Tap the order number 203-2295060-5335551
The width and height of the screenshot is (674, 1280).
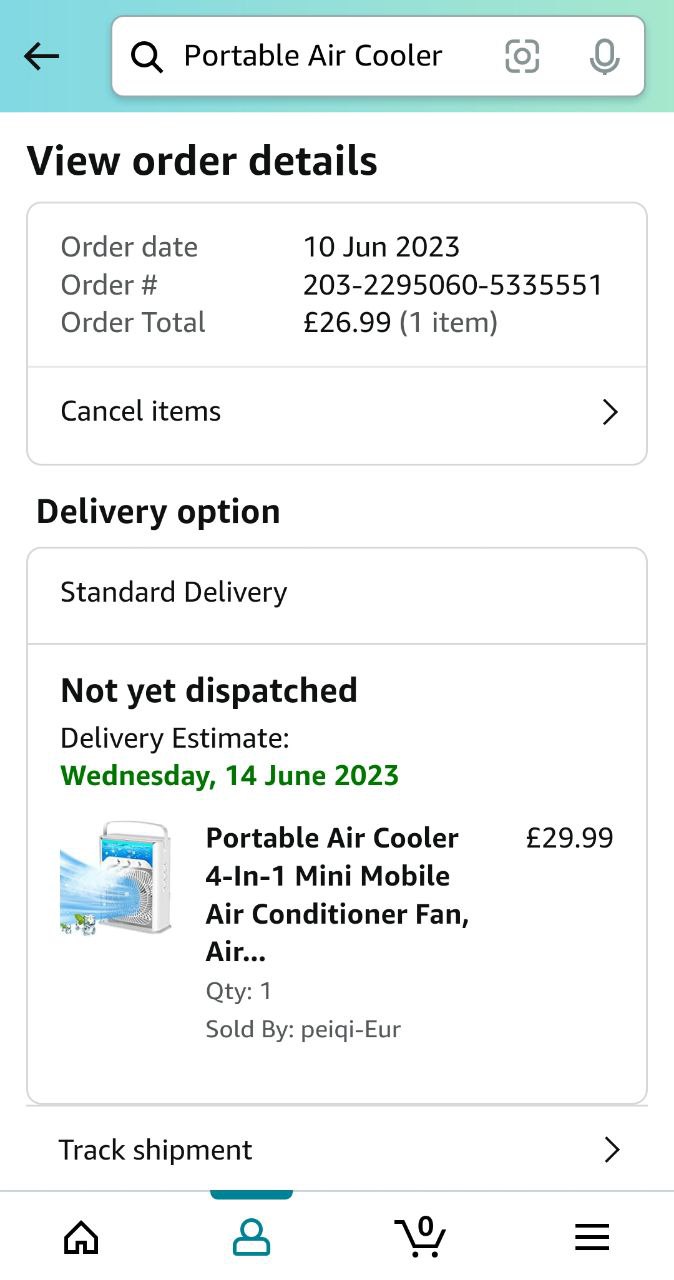click(x=452, y=285)
